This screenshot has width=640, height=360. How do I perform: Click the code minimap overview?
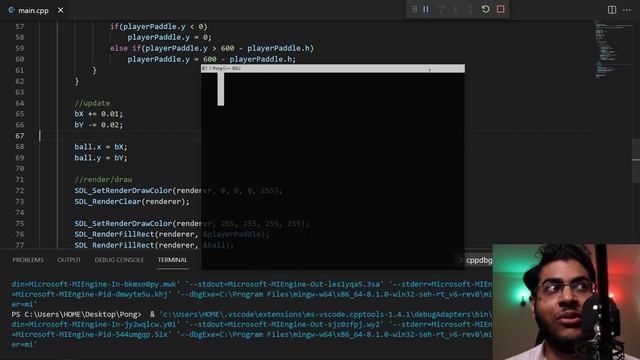612,49
